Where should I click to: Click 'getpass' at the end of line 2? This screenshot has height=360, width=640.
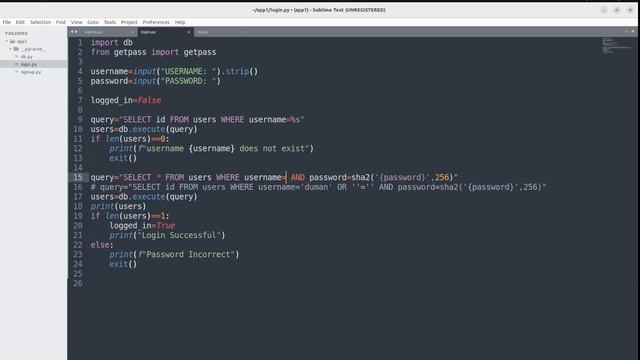click(x=200, y=52)
